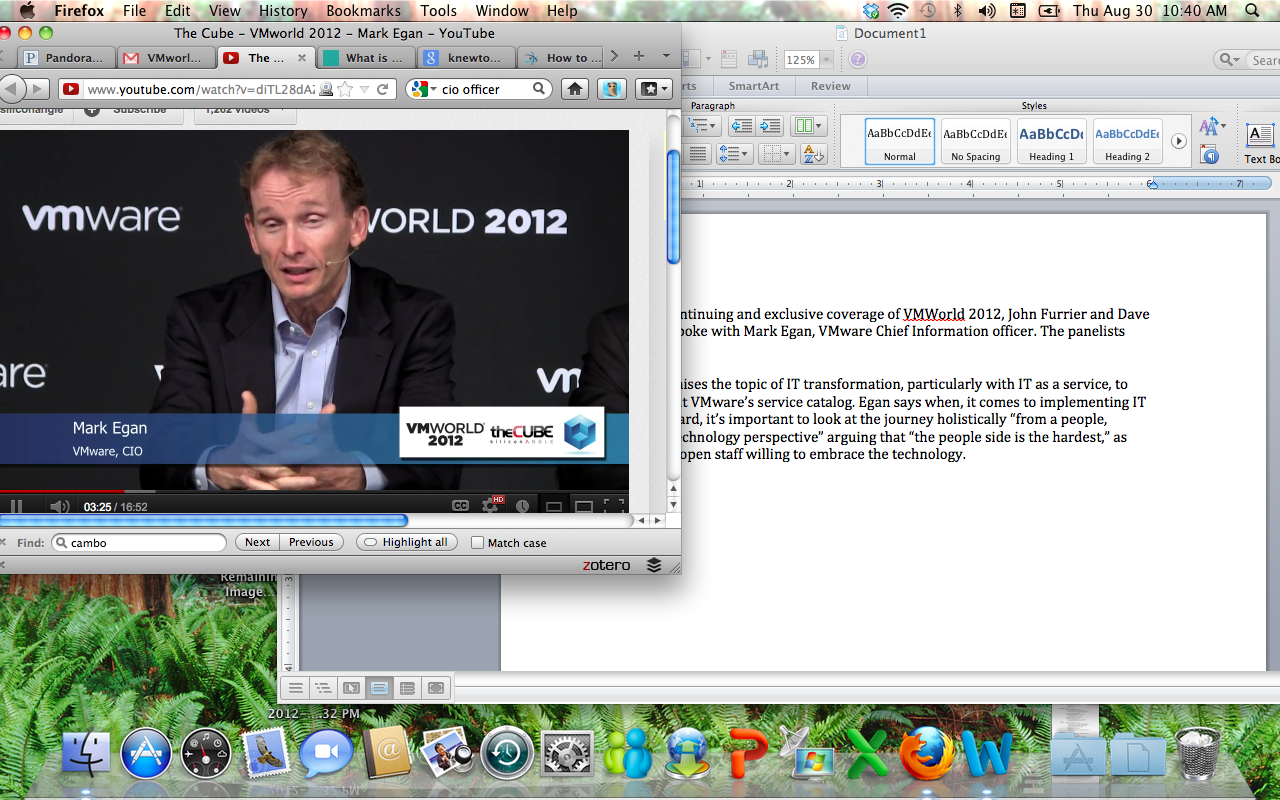Open the Change Styles dropdown

pyautogui.click(x=1212, y=126)
